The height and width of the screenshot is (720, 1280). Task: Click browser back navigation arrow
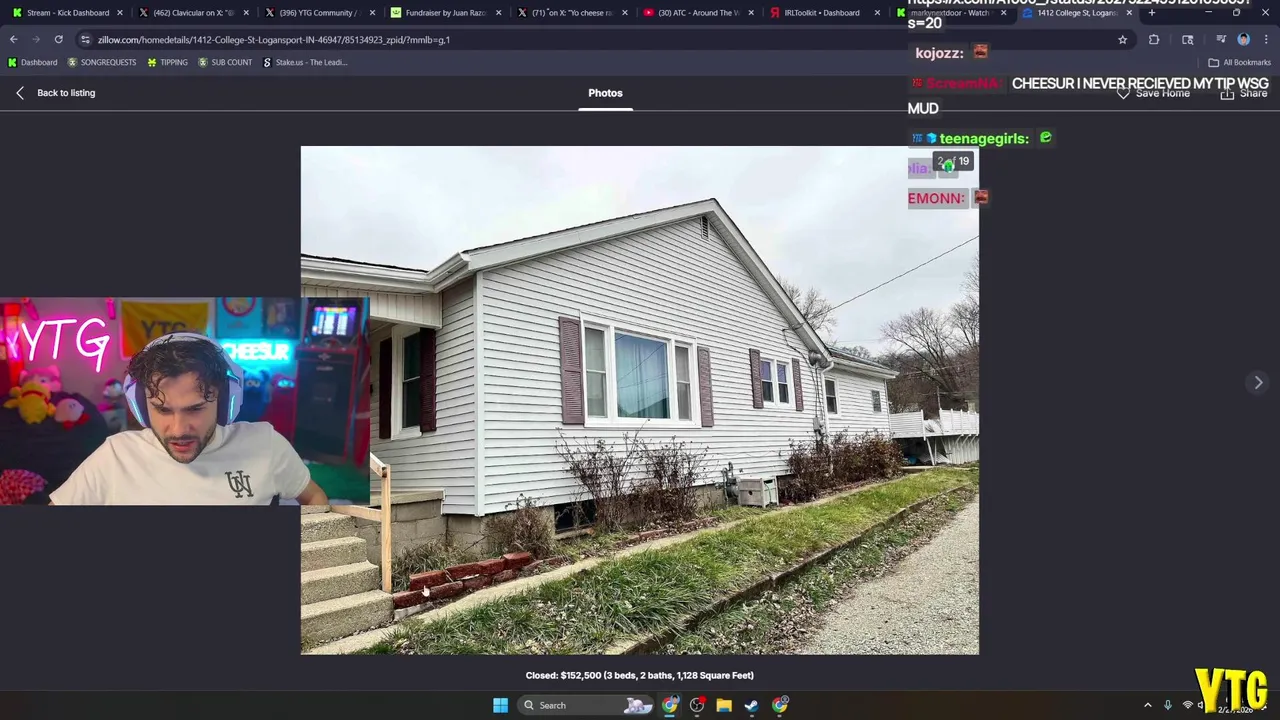pyautogui.click(x=14, y=39)
